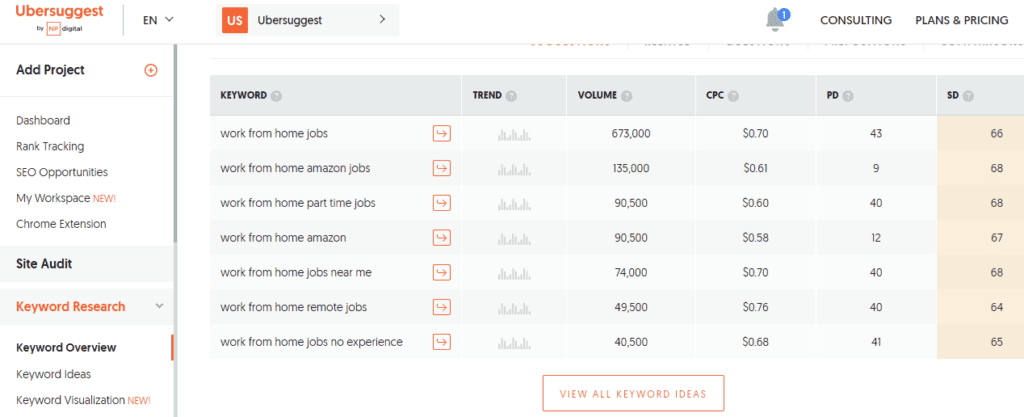This screenshot has width=1024, height=417.
Task: Click the 135,000 volume value
Action: click(x=631, y=168)
